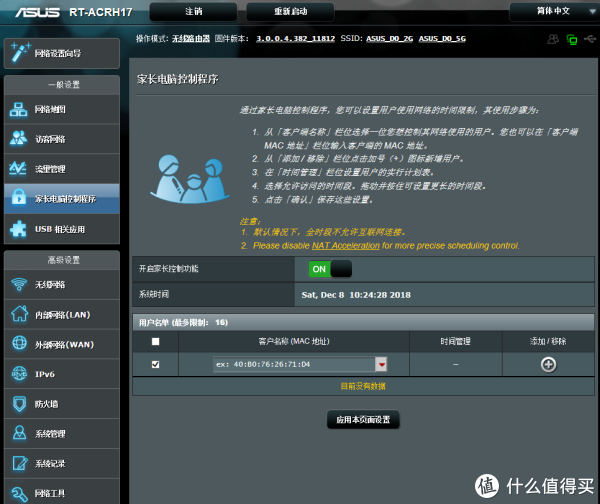Check the select-all box in client list header

(x=155, y=341)
